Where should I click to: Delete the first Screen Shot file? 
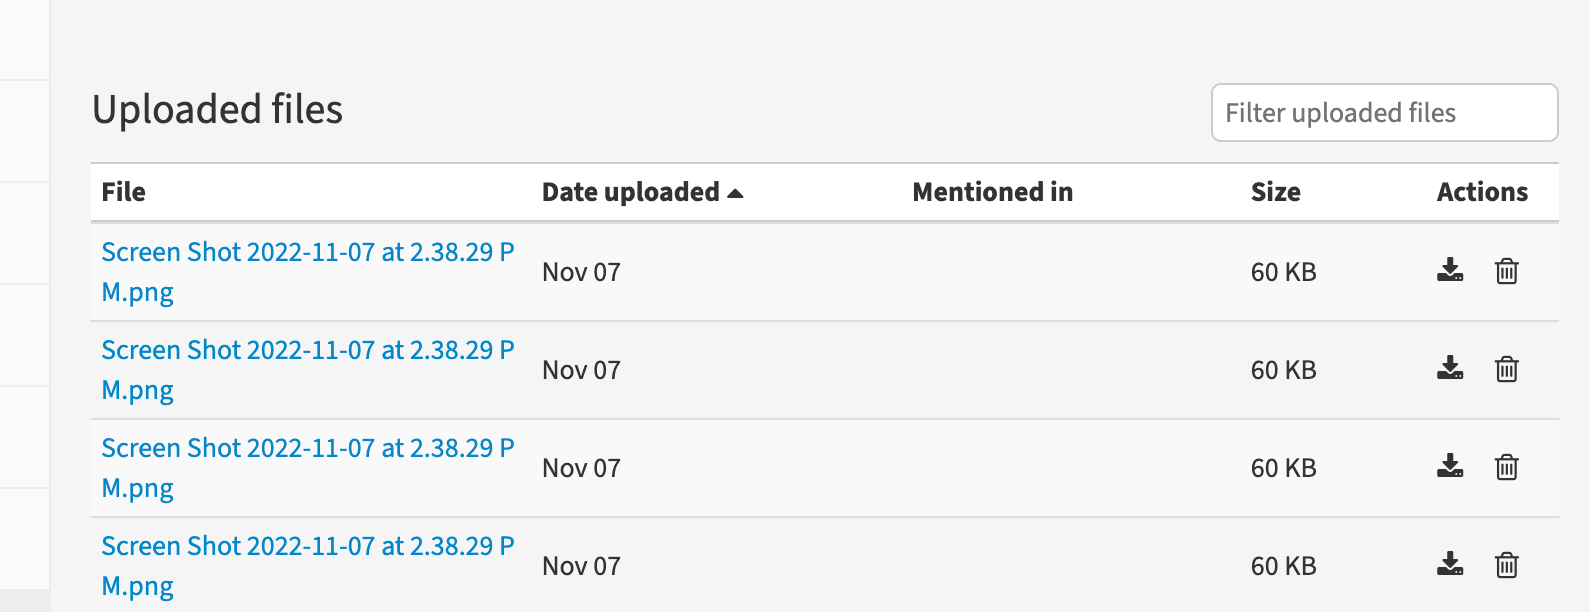(1506, 271)
